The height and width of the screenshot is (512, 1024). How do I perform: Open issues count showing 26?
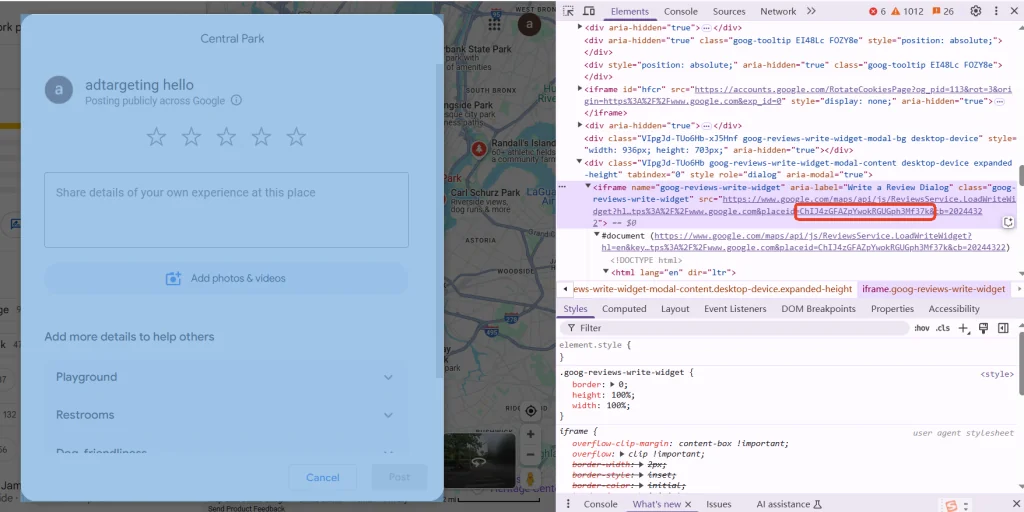click(x=942, y=11)
